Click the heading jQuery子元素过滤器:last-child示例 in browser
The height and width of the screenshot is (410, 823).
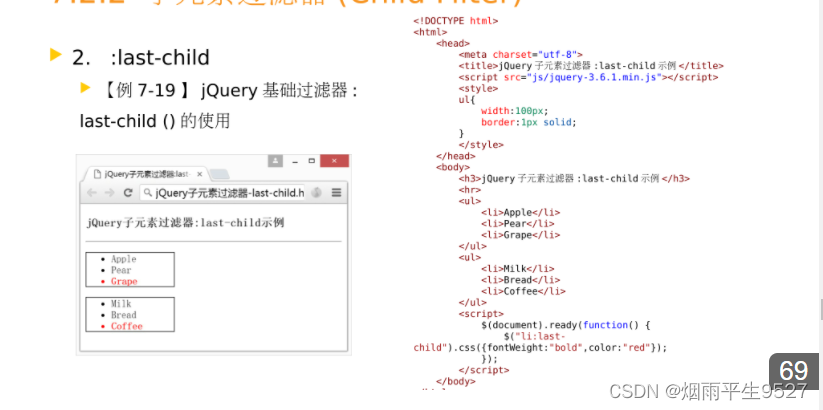(x=185, y=223)
